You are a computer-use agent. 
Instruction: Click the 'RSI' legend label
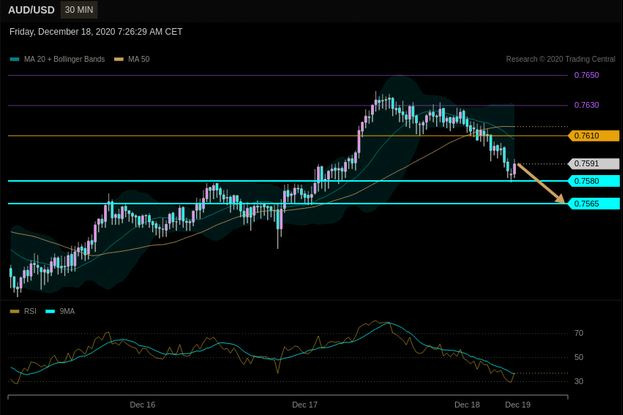tap(30, 311)
